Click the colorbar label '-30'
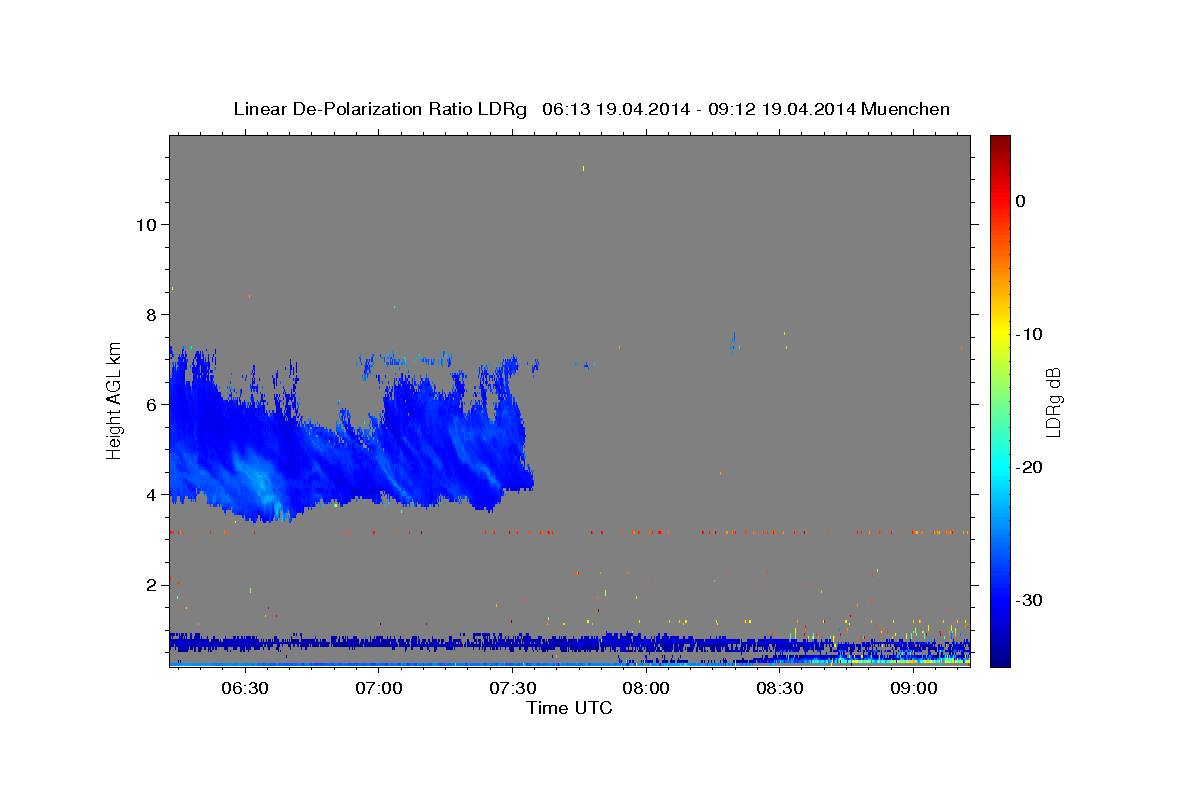 1029,600
